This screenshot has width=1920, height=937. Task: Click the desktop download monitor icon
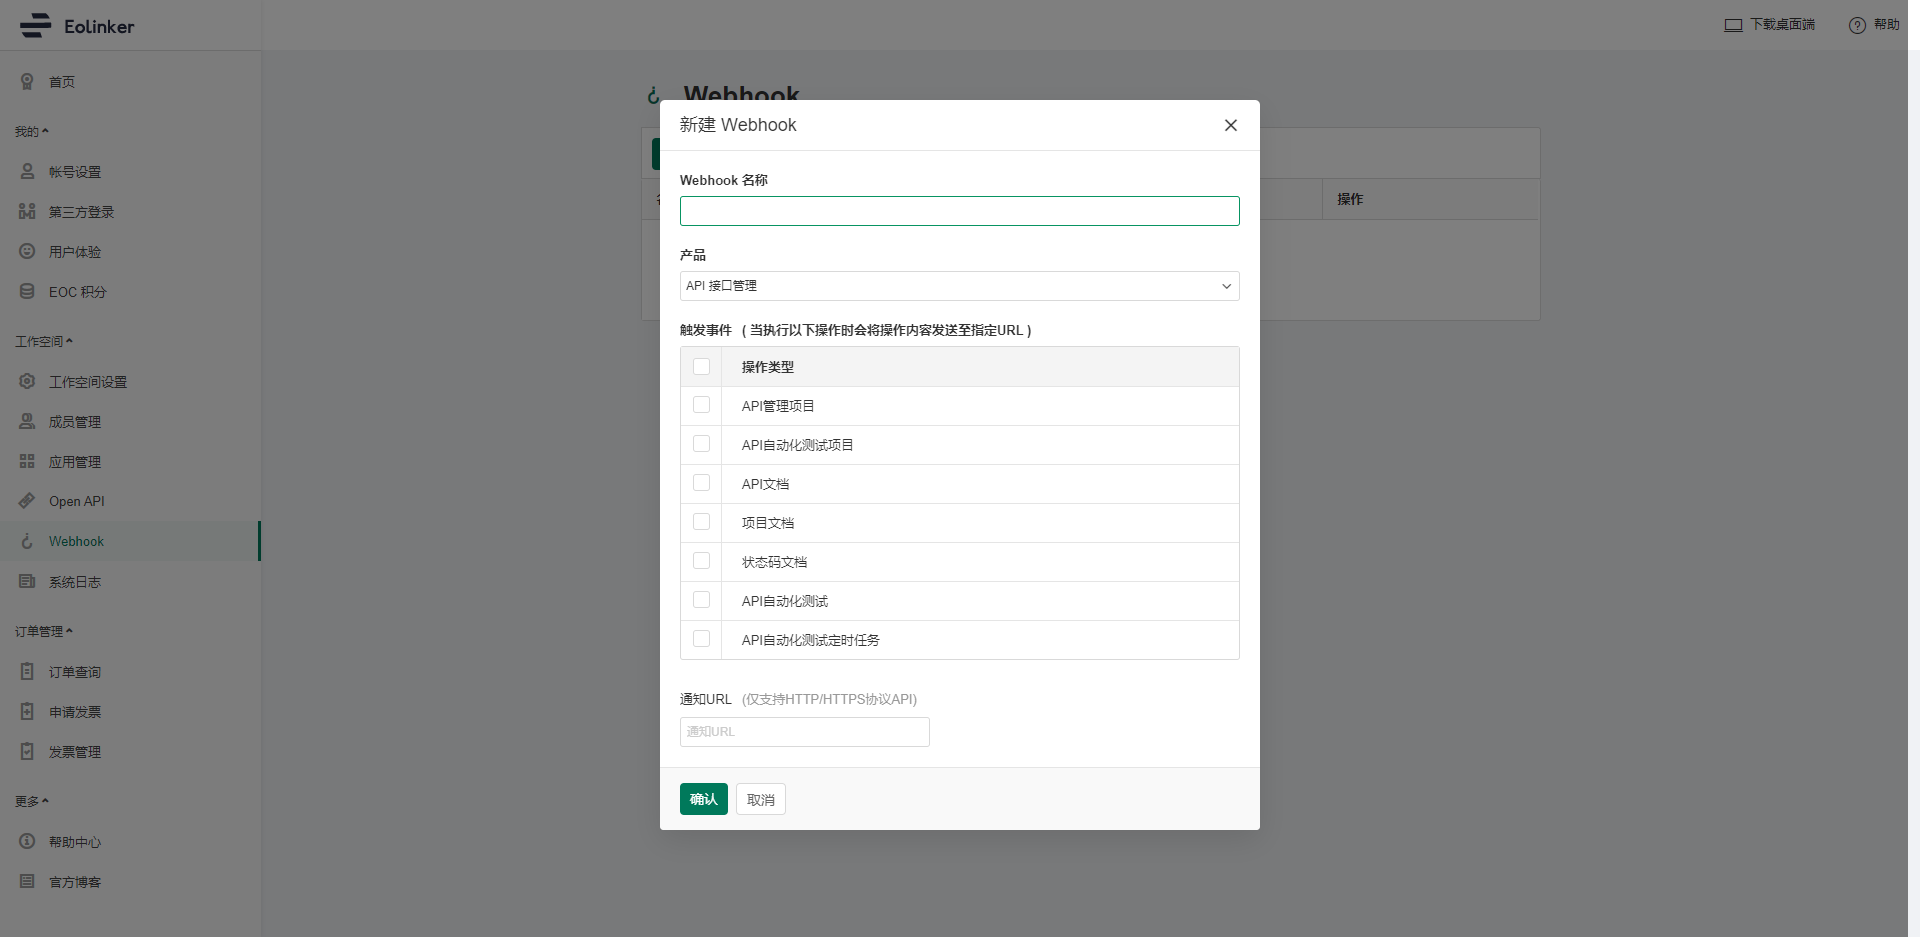[1733, 25]
